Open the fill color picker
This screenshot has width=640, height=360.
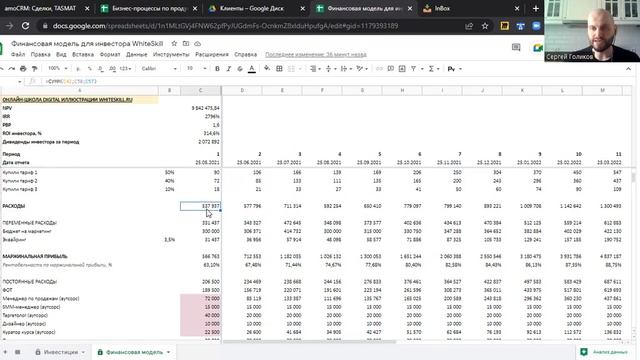(267, 69)
